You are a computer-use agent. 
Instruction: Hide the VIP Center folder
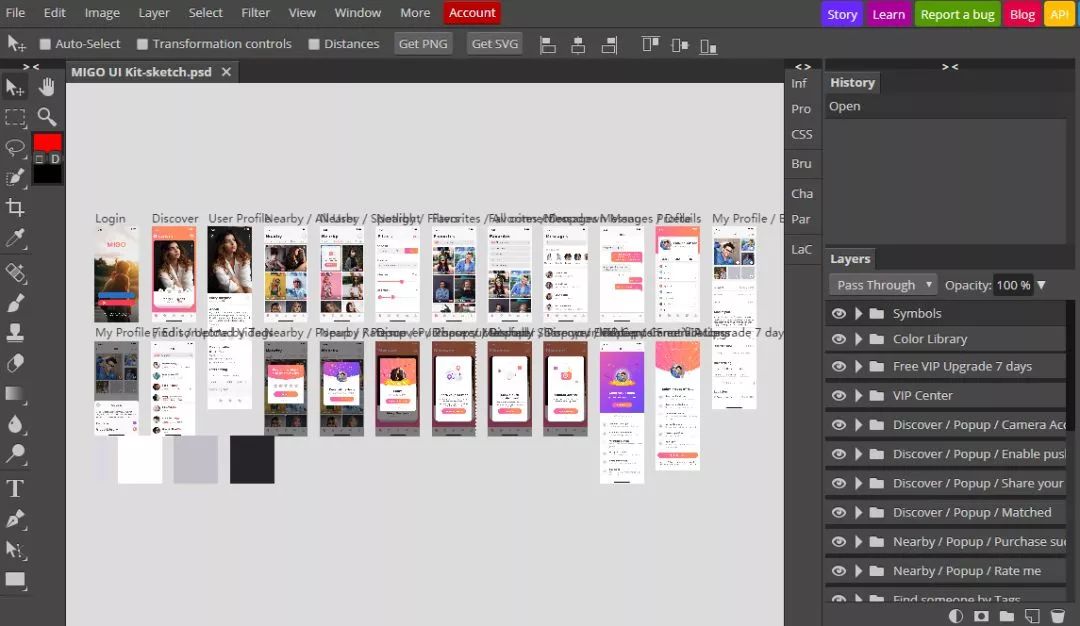pyautogui.click(x=838, y=395)
